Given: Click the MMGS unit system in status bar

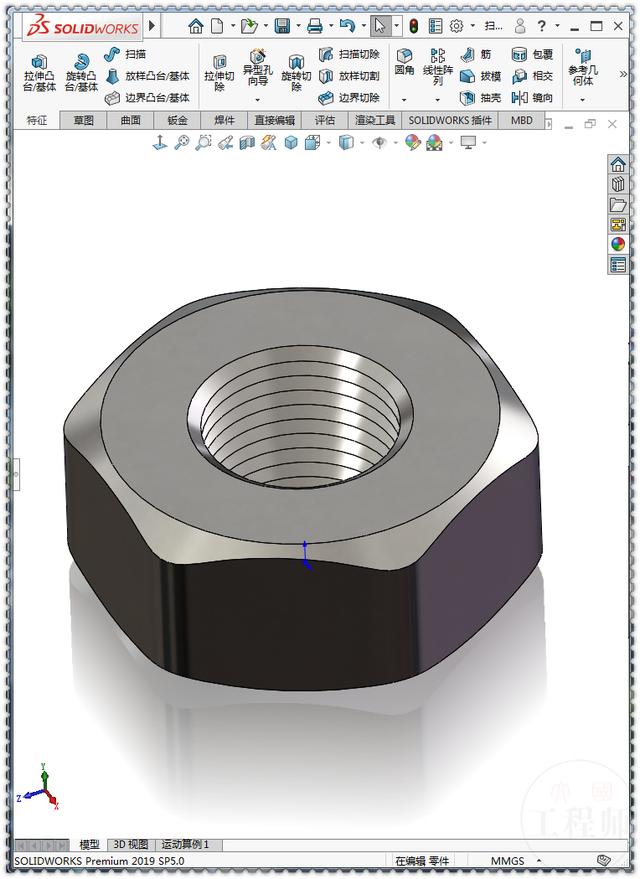Looking at the screenshot, I should (x=508, y=861).
